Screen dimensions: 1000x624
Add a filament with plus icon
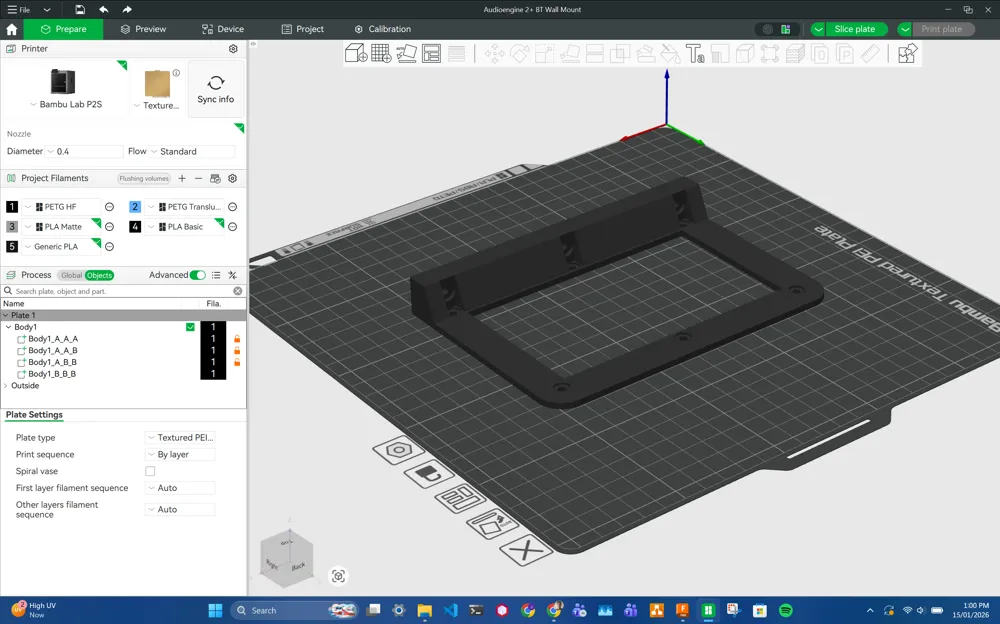182,179
